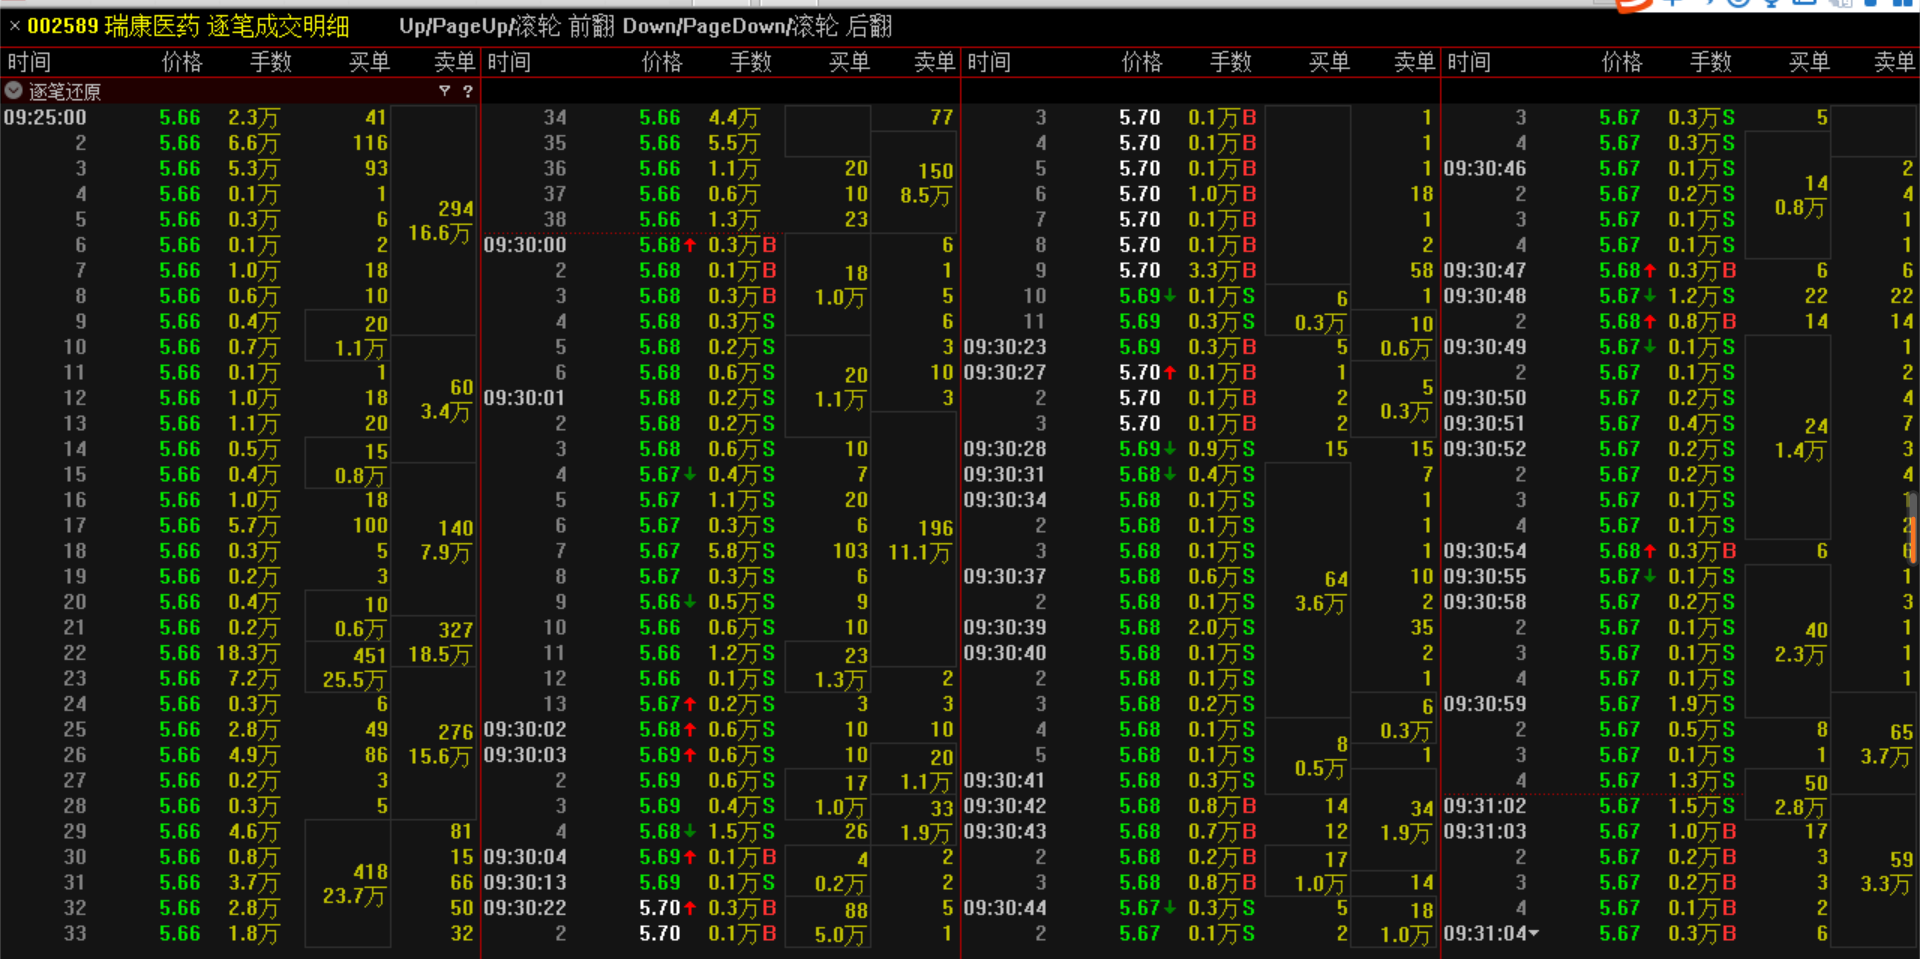The image size is (1920, 959).
Task: Click red up arrow at 09:30:47 price
Action: pos(1650,271)
